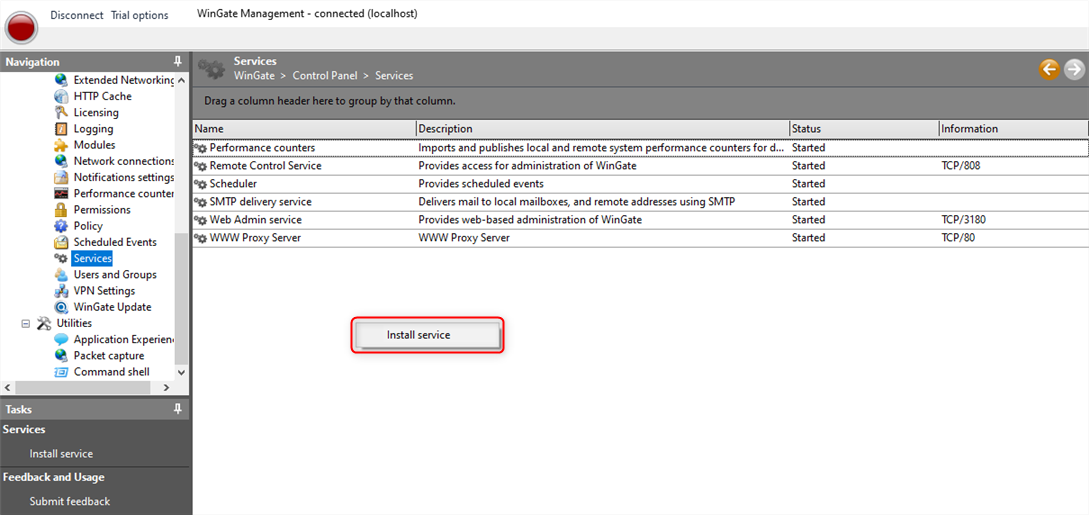Sort by the Name column header
Viewport: 1089px width, 515px height.
(x=304, y=128)
